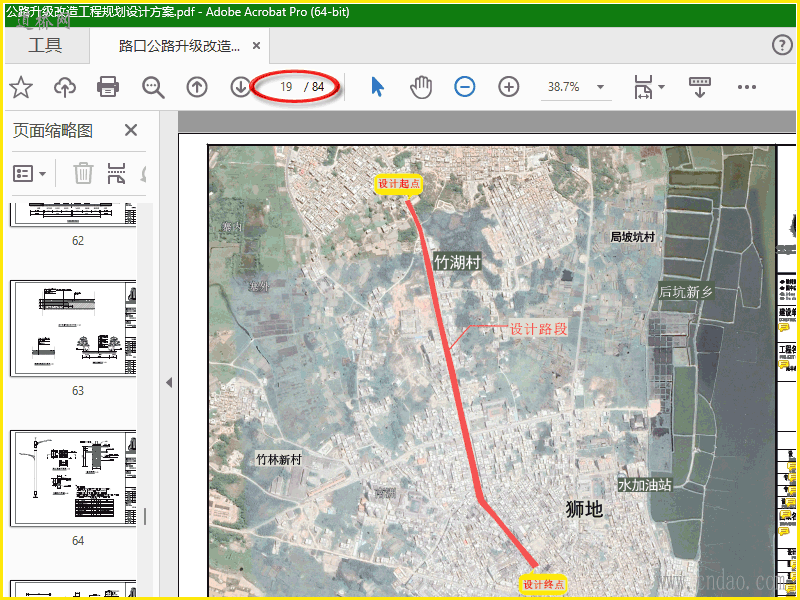The height and width of the screenshot is (600, 800).
Task: Open the help question mark icon
Action: tap(782, 45)
